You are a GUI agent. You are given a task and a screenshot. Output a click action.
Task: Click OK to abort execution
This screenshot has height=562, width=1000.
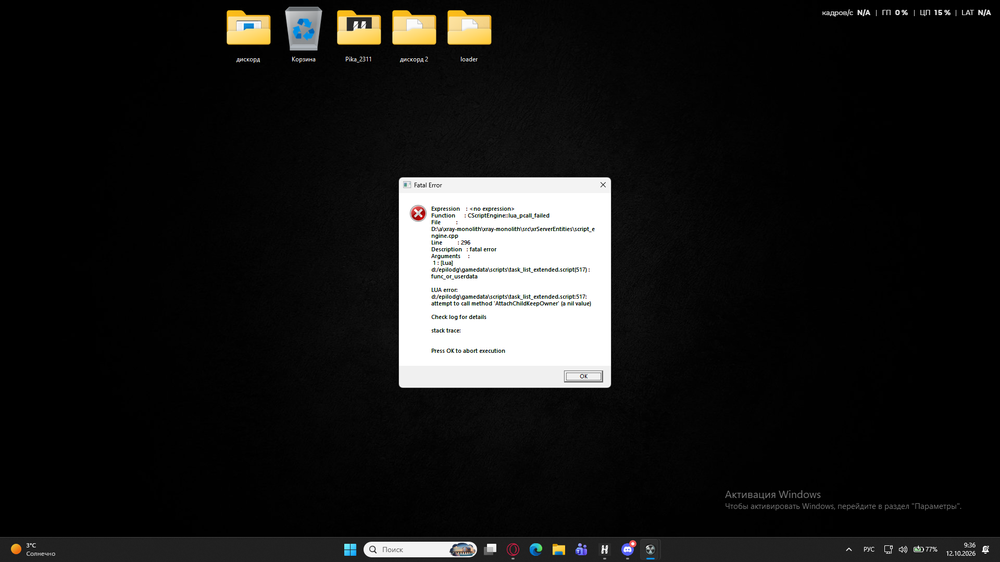[583, 376]
